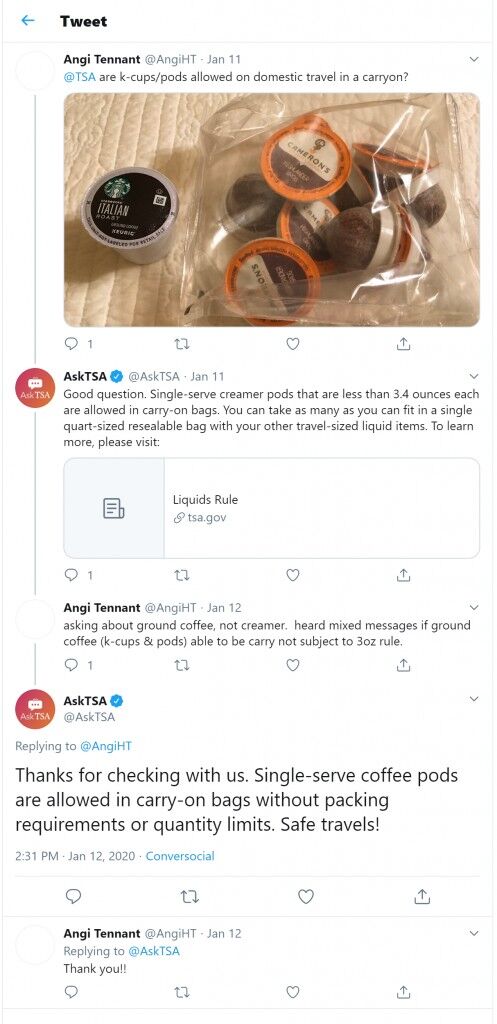
Task: Click the @TSA mention in first tweet
Action: tap(80, 76)
